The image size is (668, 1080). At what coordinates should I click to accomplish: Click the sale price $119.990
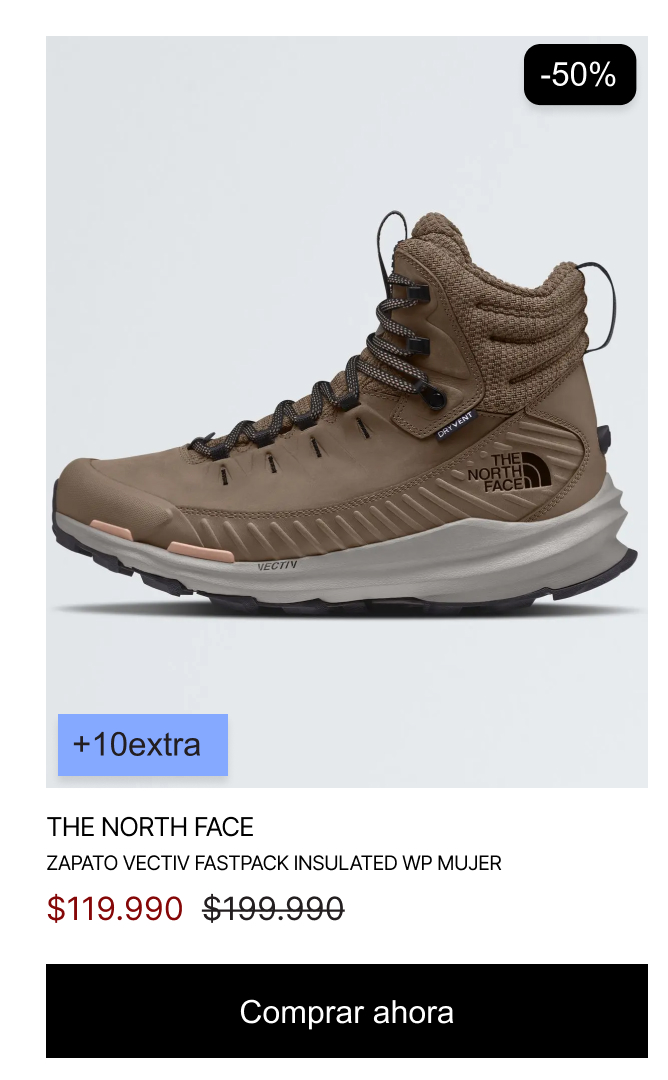pos(115,908)
